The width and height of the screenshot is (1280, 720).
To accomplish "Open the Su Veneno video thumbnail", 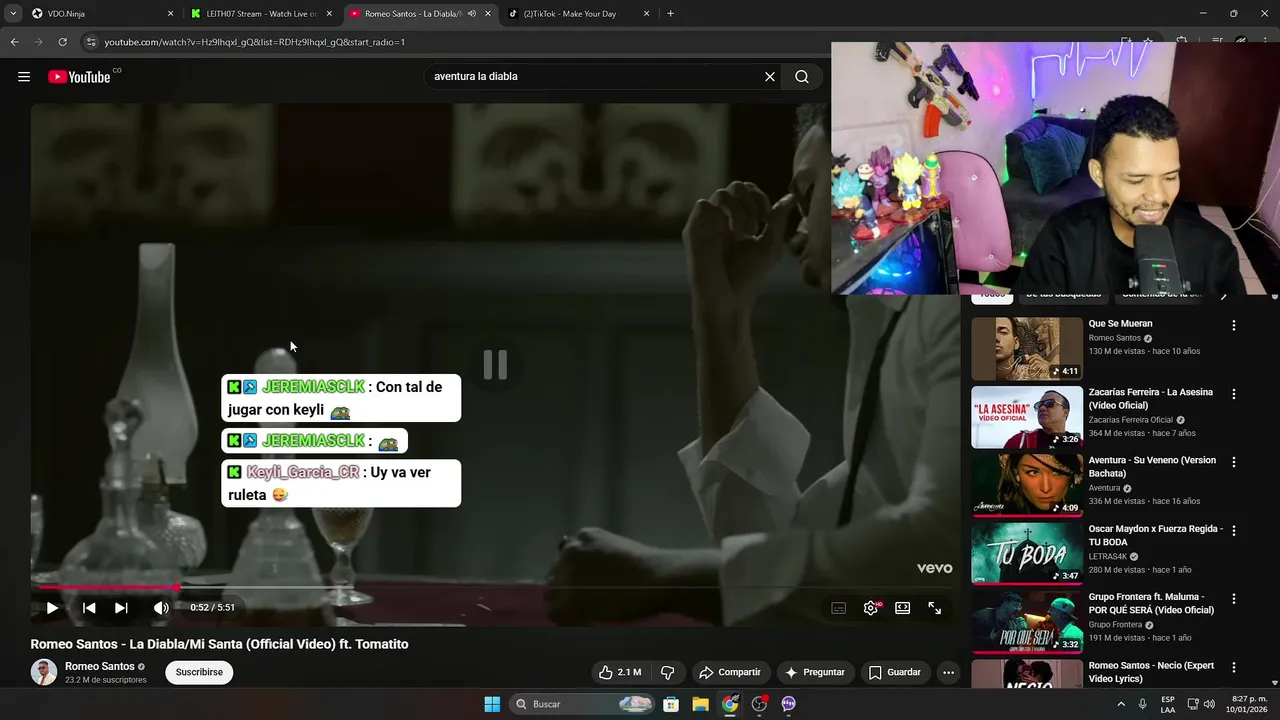I will coord(1027,485).
